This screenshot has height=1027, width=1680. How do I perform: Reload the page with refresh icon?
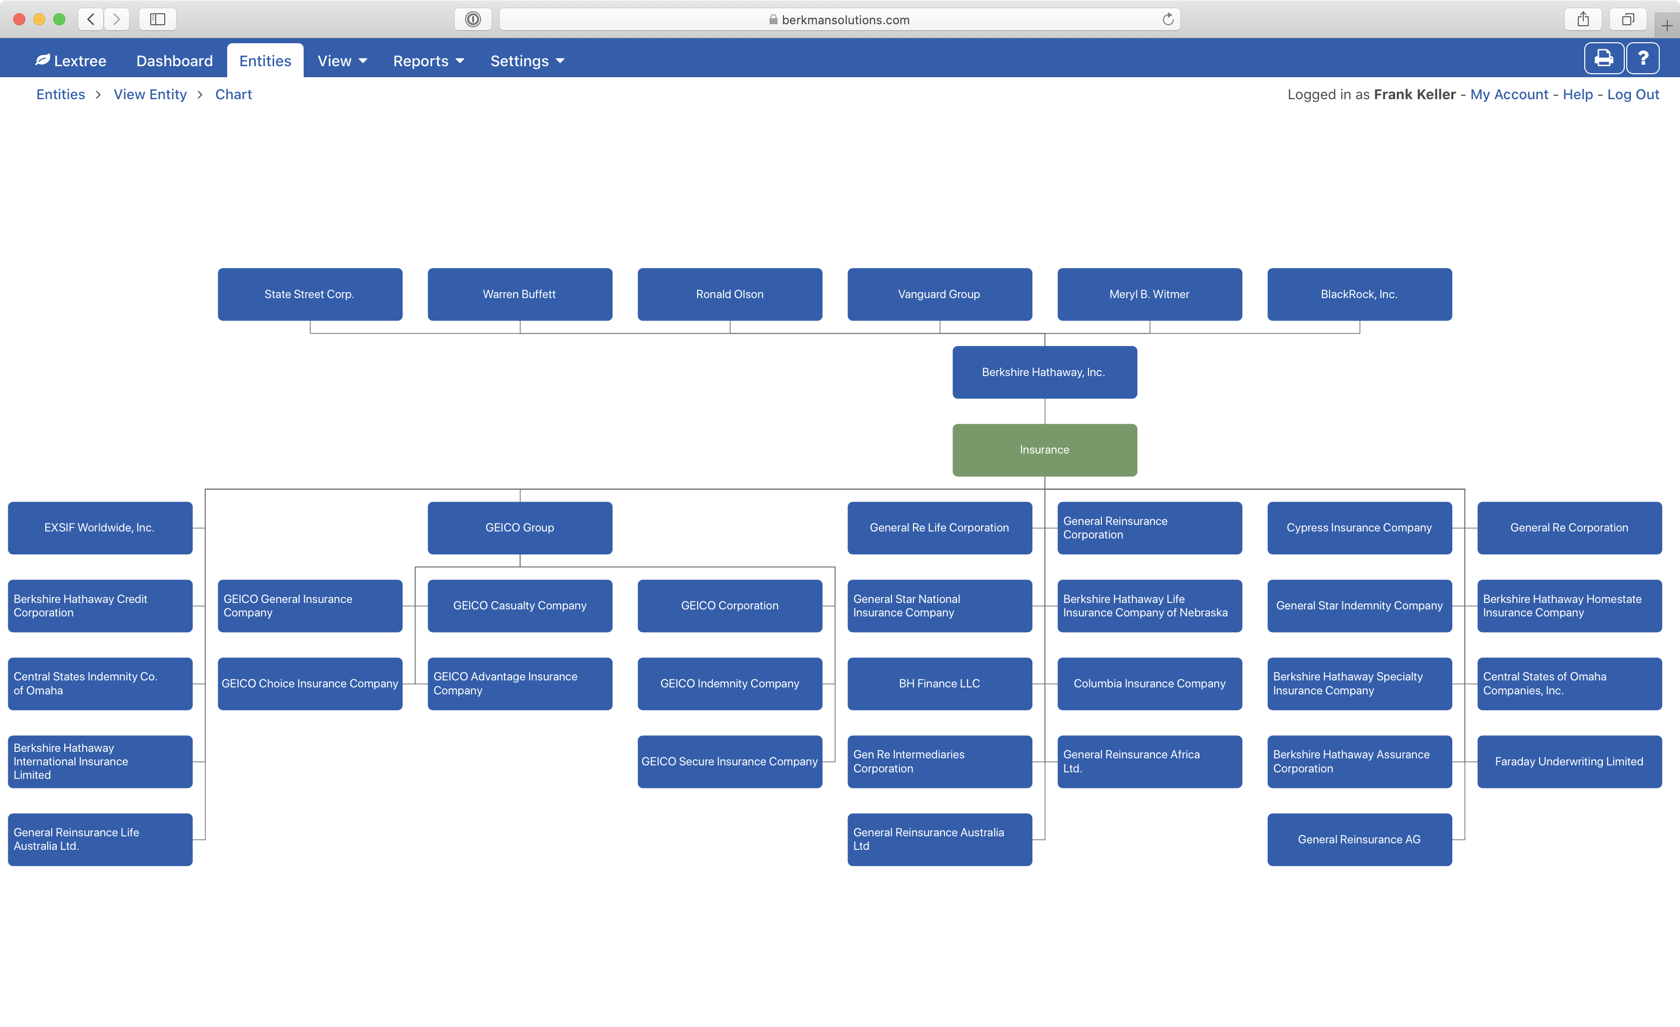[x=1167, y=19]
